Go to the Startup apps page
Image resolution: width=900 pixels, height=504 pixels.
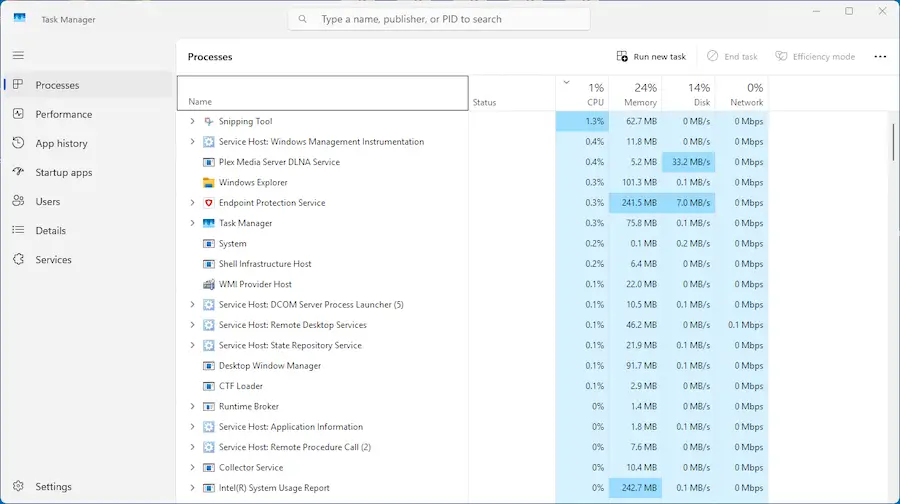pyautogui.click(x=87, y=172)
